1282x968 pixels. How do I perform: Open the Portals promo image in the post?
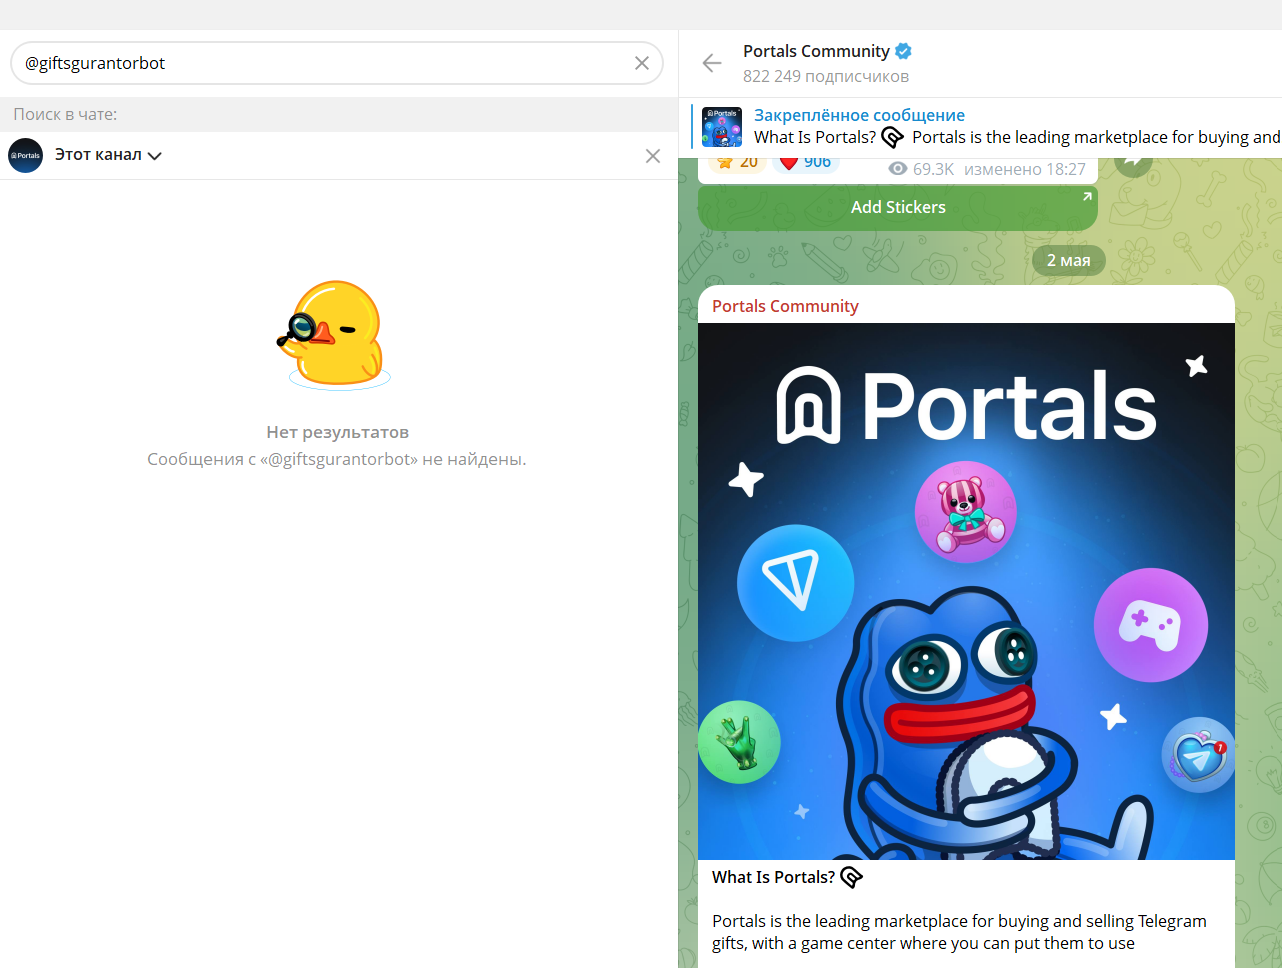click(966, 591)
